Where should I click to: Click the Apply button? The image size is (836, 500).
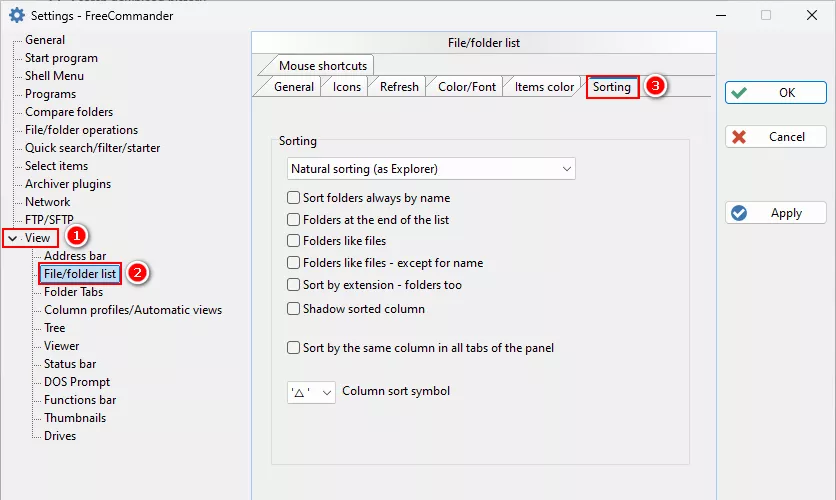point(776,213)
